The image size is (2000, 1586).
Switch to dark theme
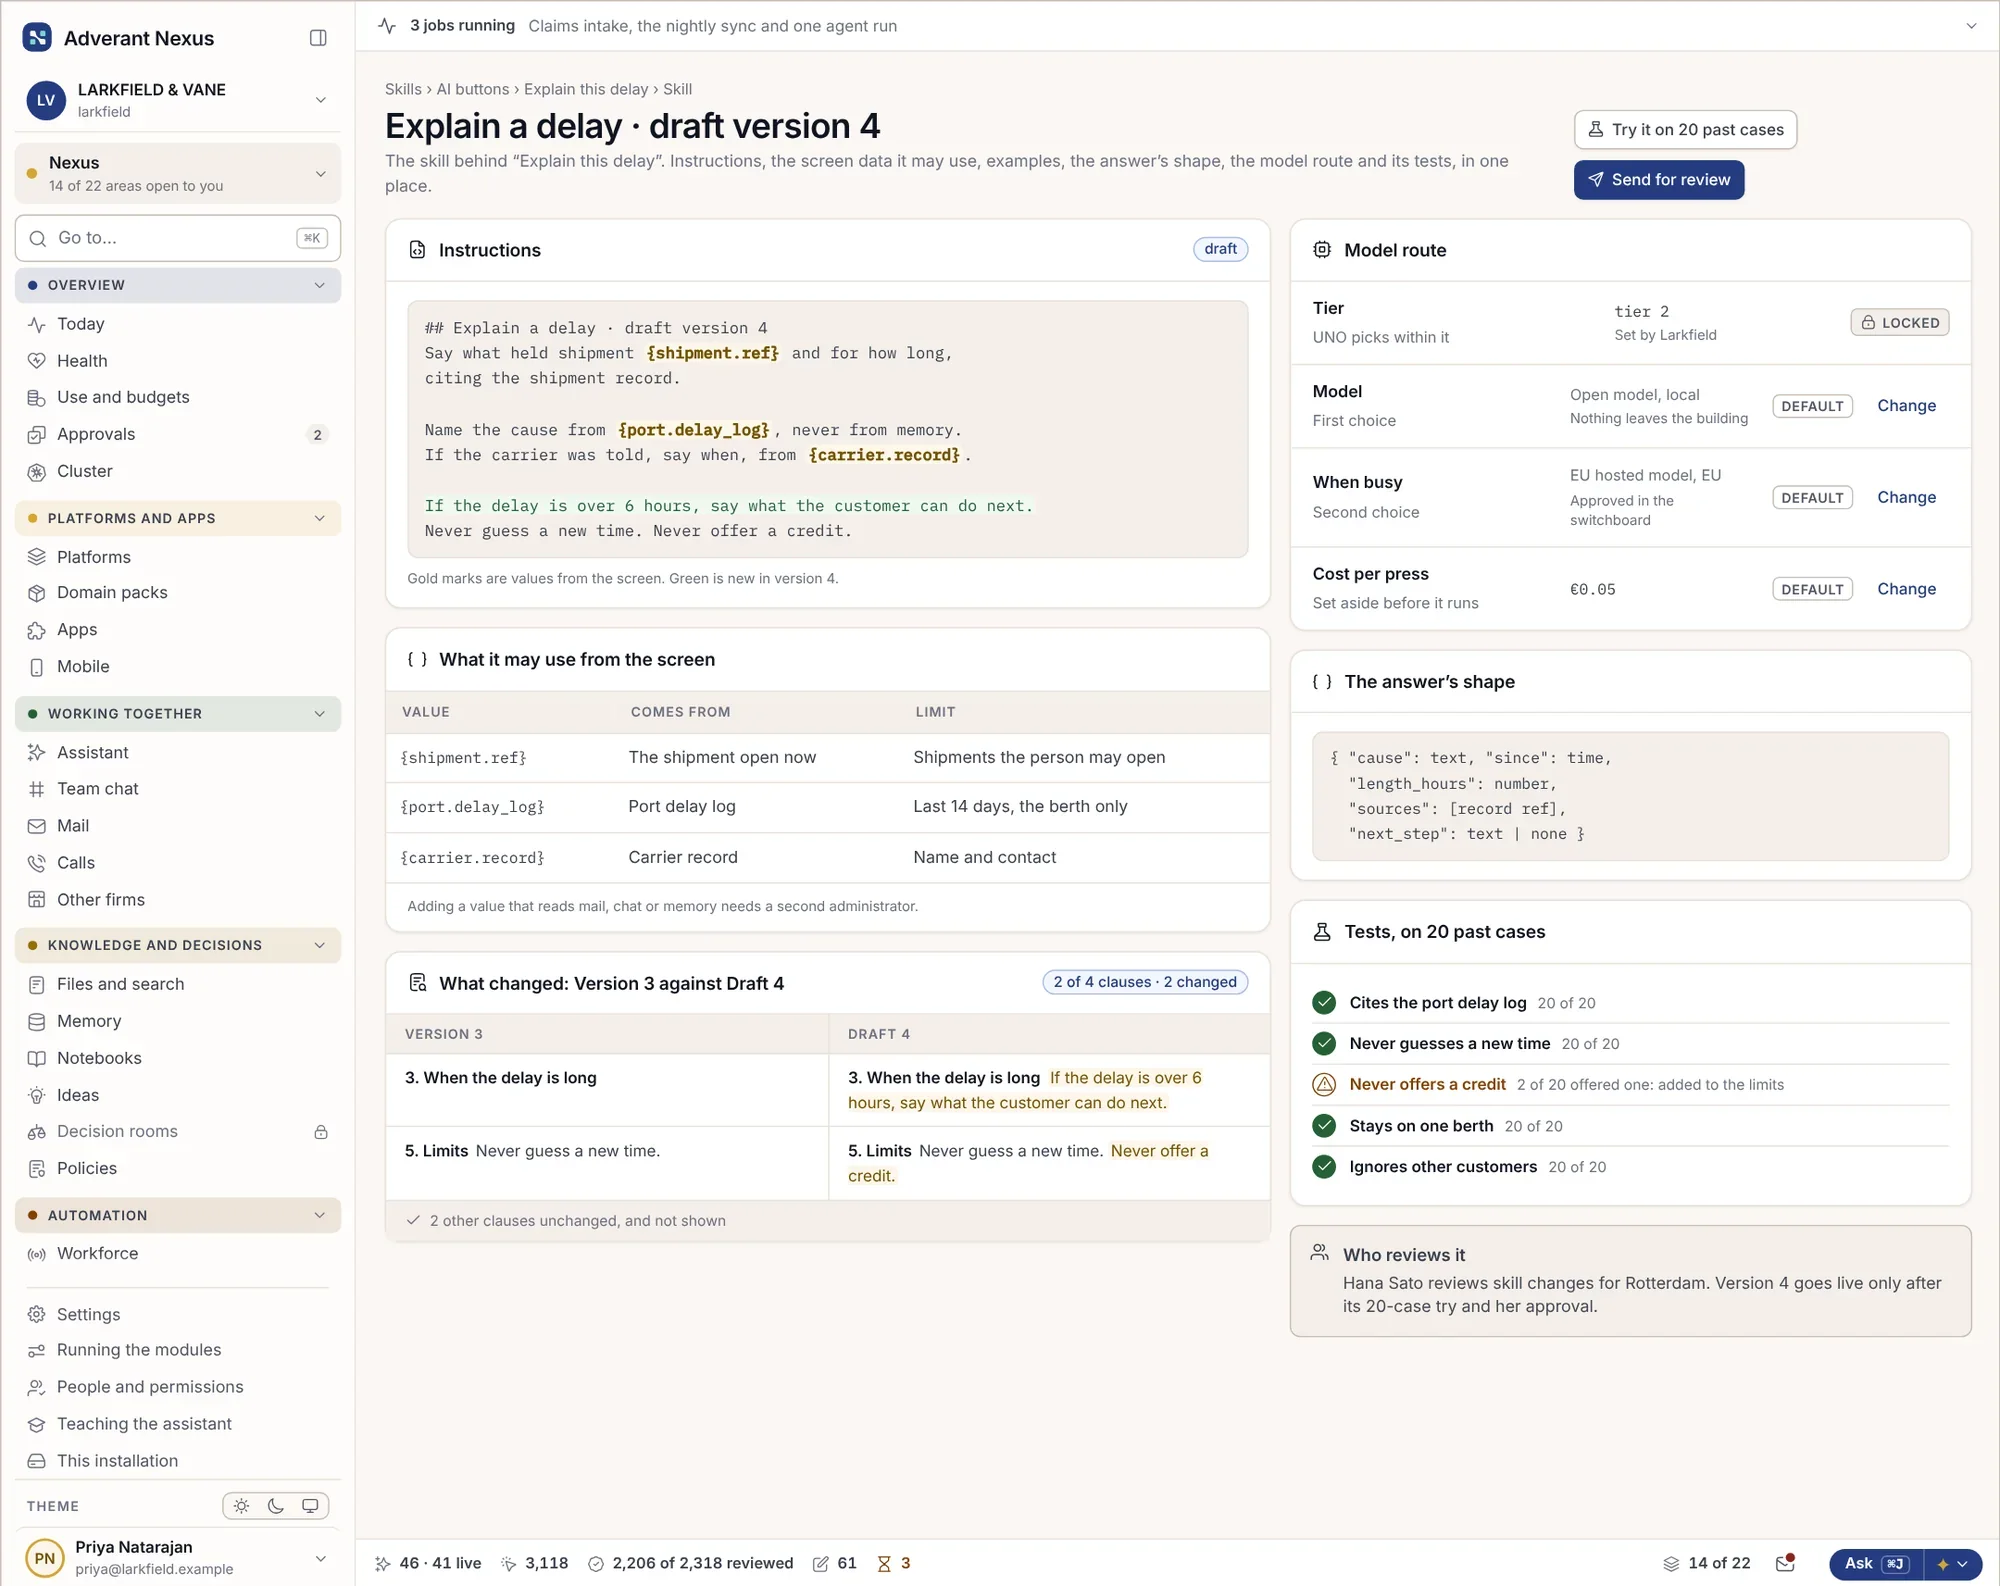pos(276,1506)
